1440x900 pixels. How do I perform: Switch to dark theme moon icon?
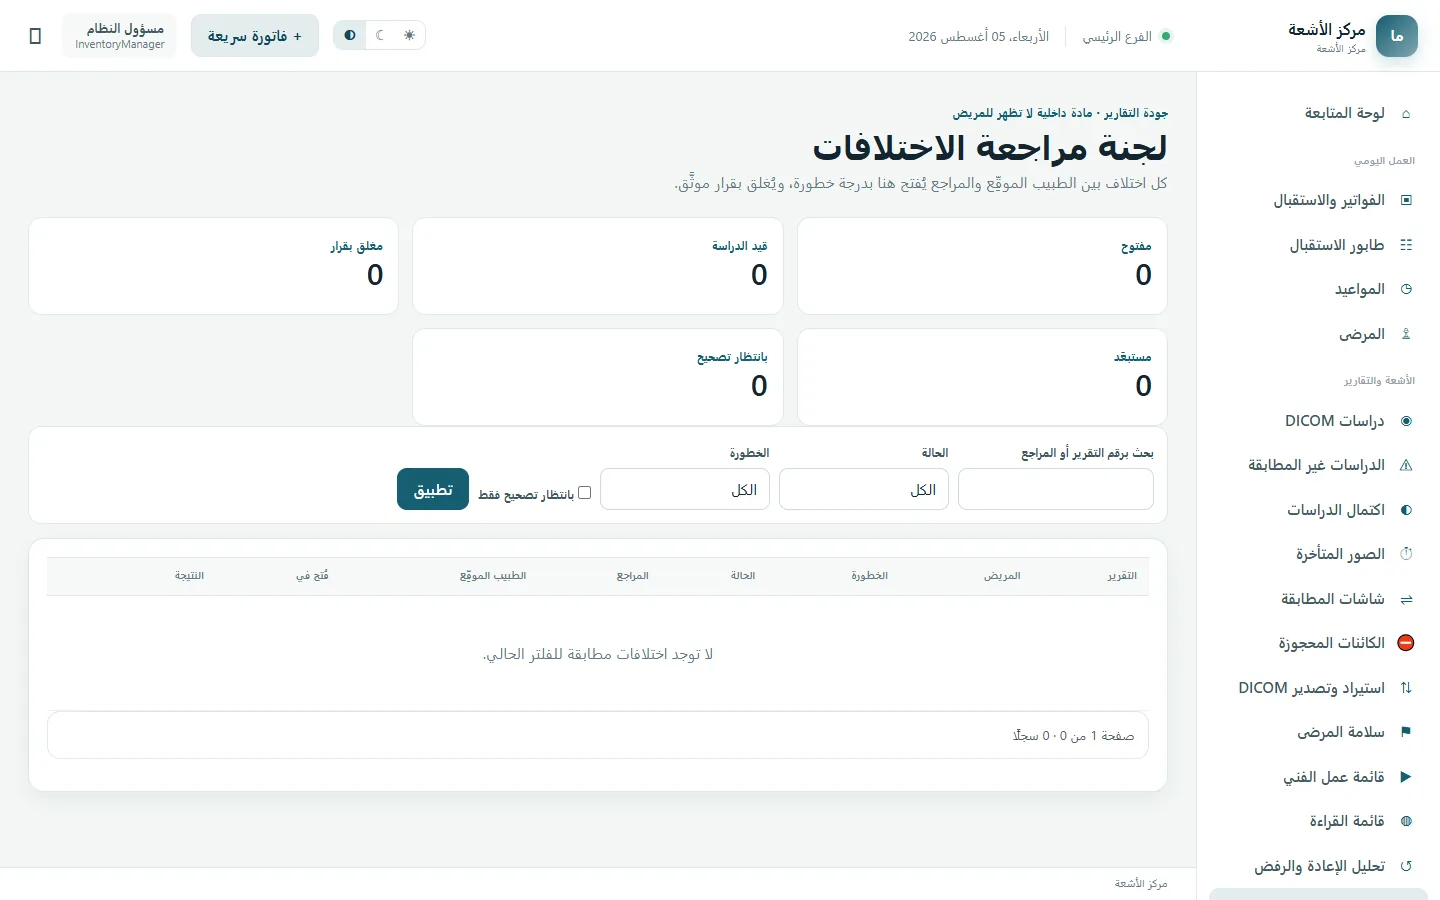[x=380, y=35]
